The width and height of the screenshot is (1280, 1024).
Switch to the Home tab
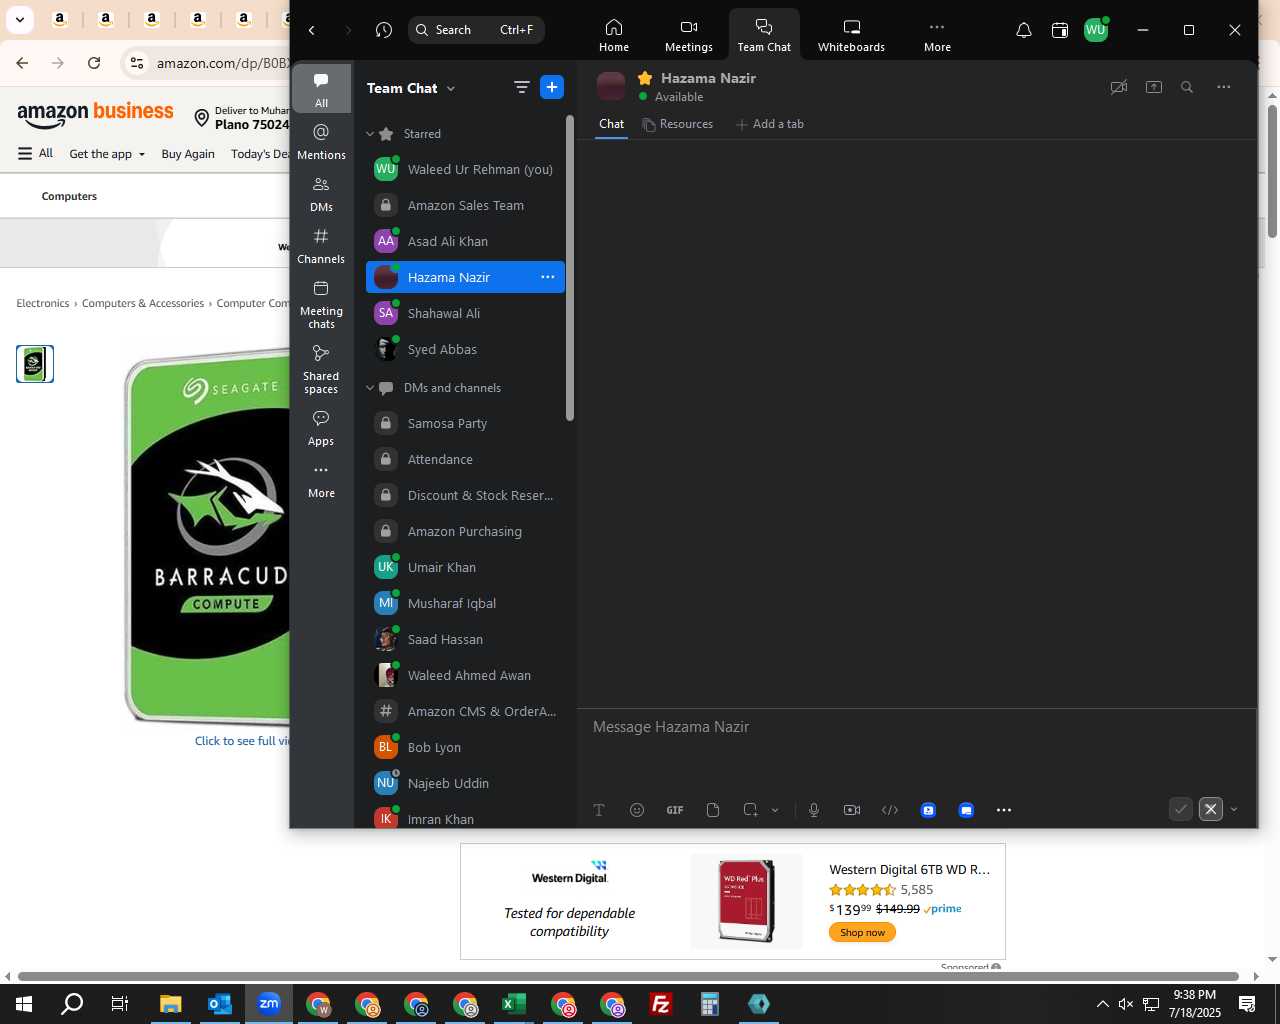tap(614, 35)
